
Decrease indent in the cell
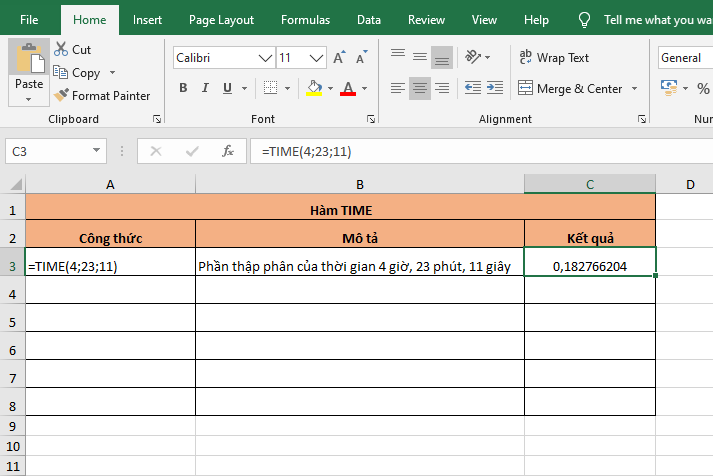(x=473, y=87)
